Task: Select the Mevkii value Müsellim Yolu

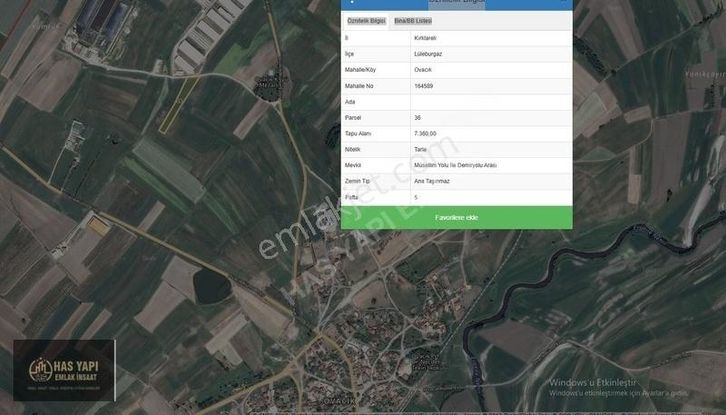Action: tap(455, 165)
